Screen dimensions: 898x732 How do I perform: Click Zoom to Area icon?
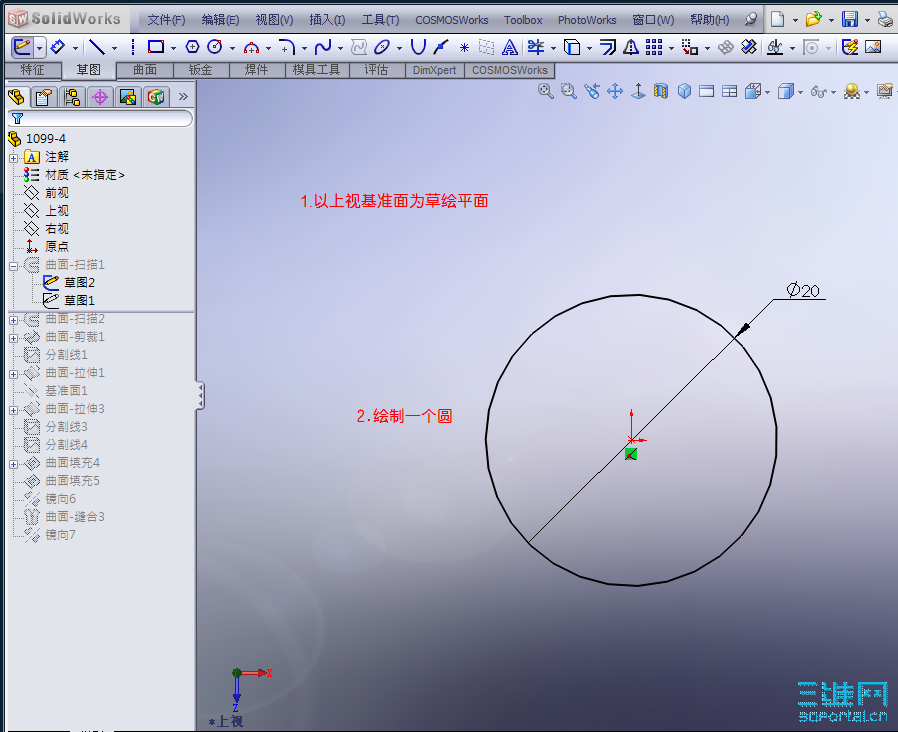(x=569, y=91)
